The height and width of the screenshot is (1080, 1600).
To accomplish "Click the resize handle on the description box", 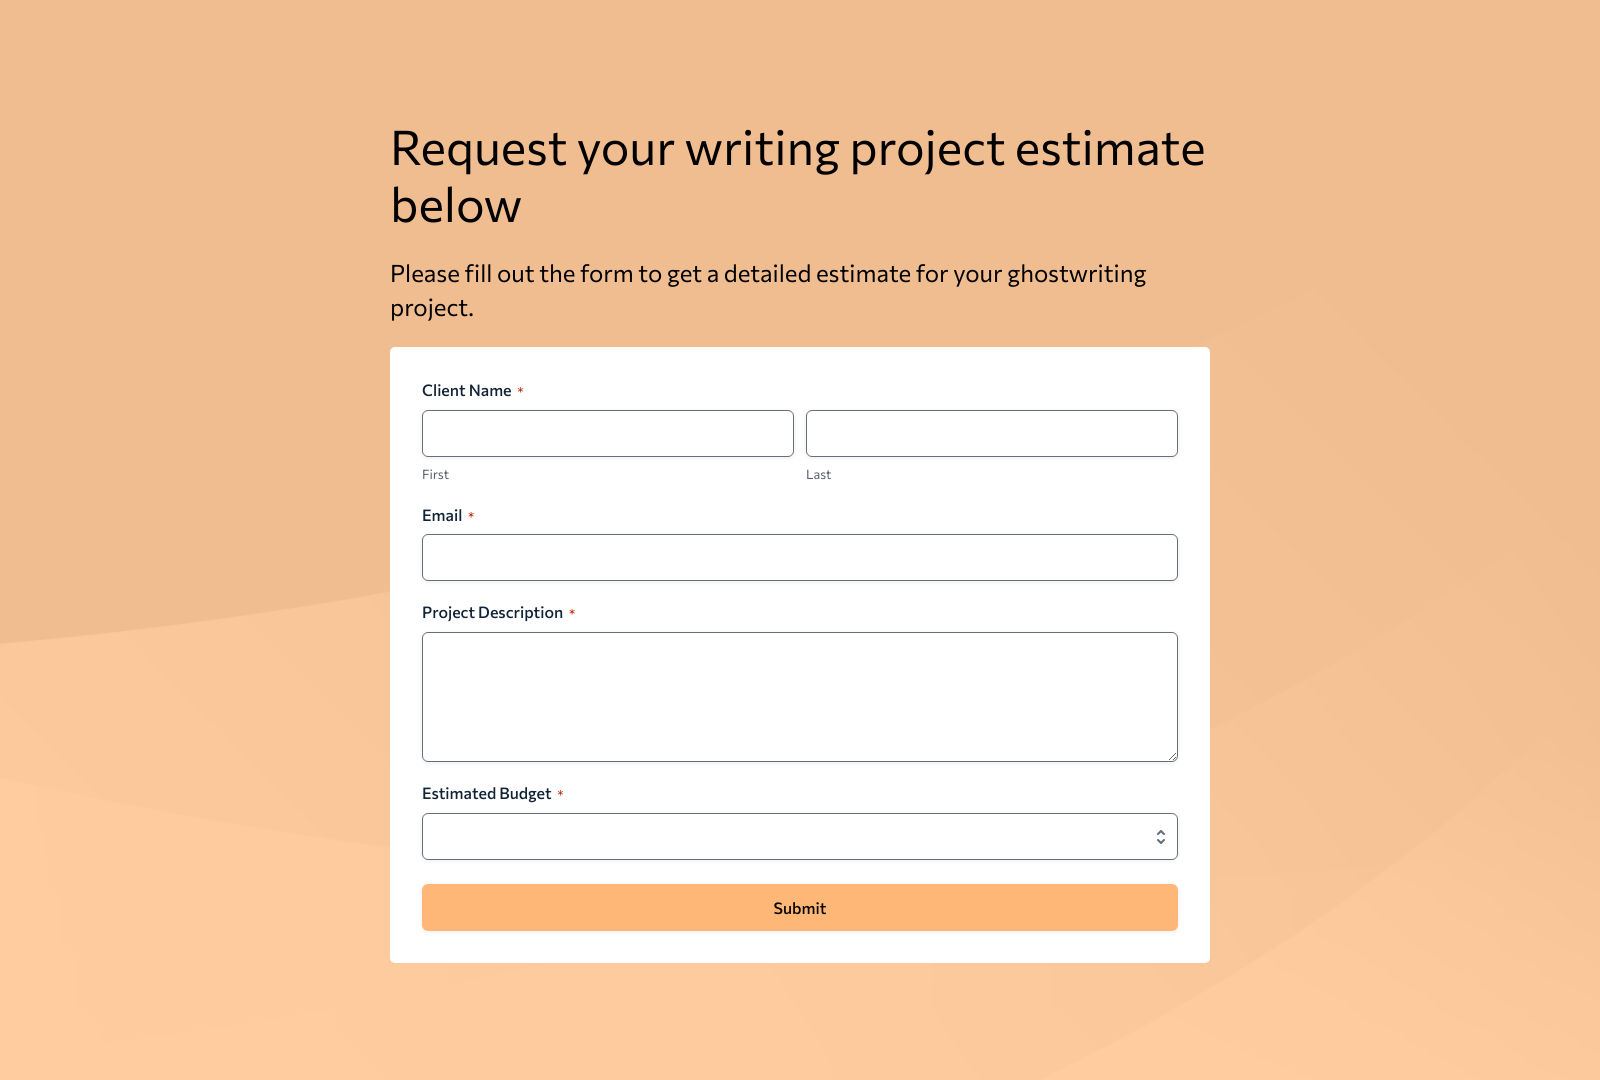I will tap(1172, 758).
